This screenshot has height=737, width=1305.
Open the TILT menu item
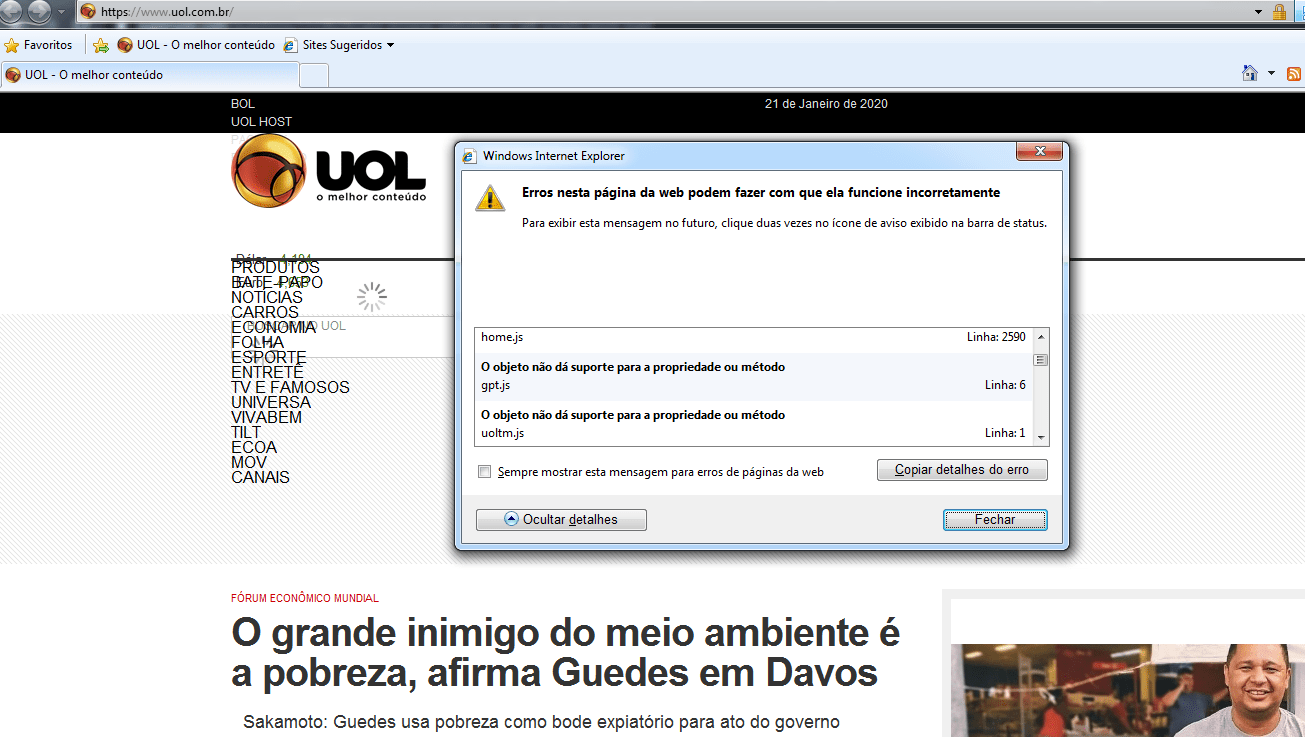246,432
